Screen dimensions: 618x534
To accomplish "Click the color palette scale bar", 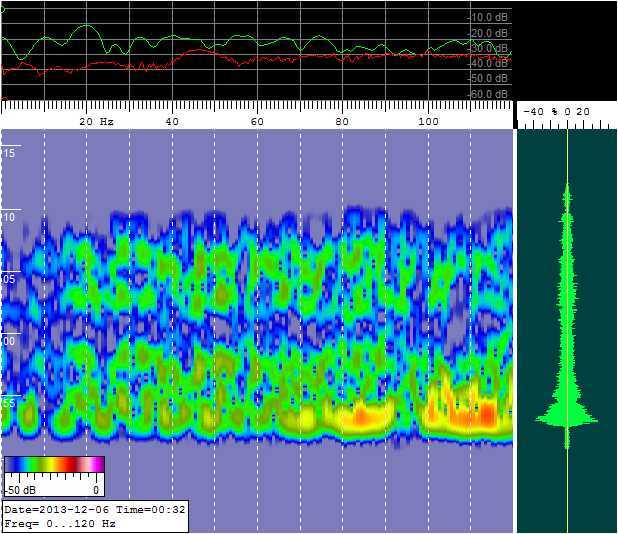I will [x=55, y=464].
